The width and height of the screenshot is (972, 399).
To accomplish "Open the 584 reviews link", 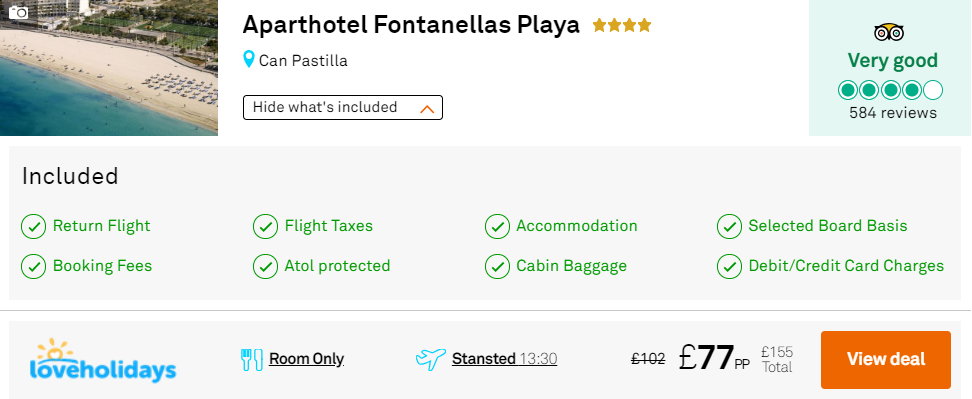I will tap(893, 113).
